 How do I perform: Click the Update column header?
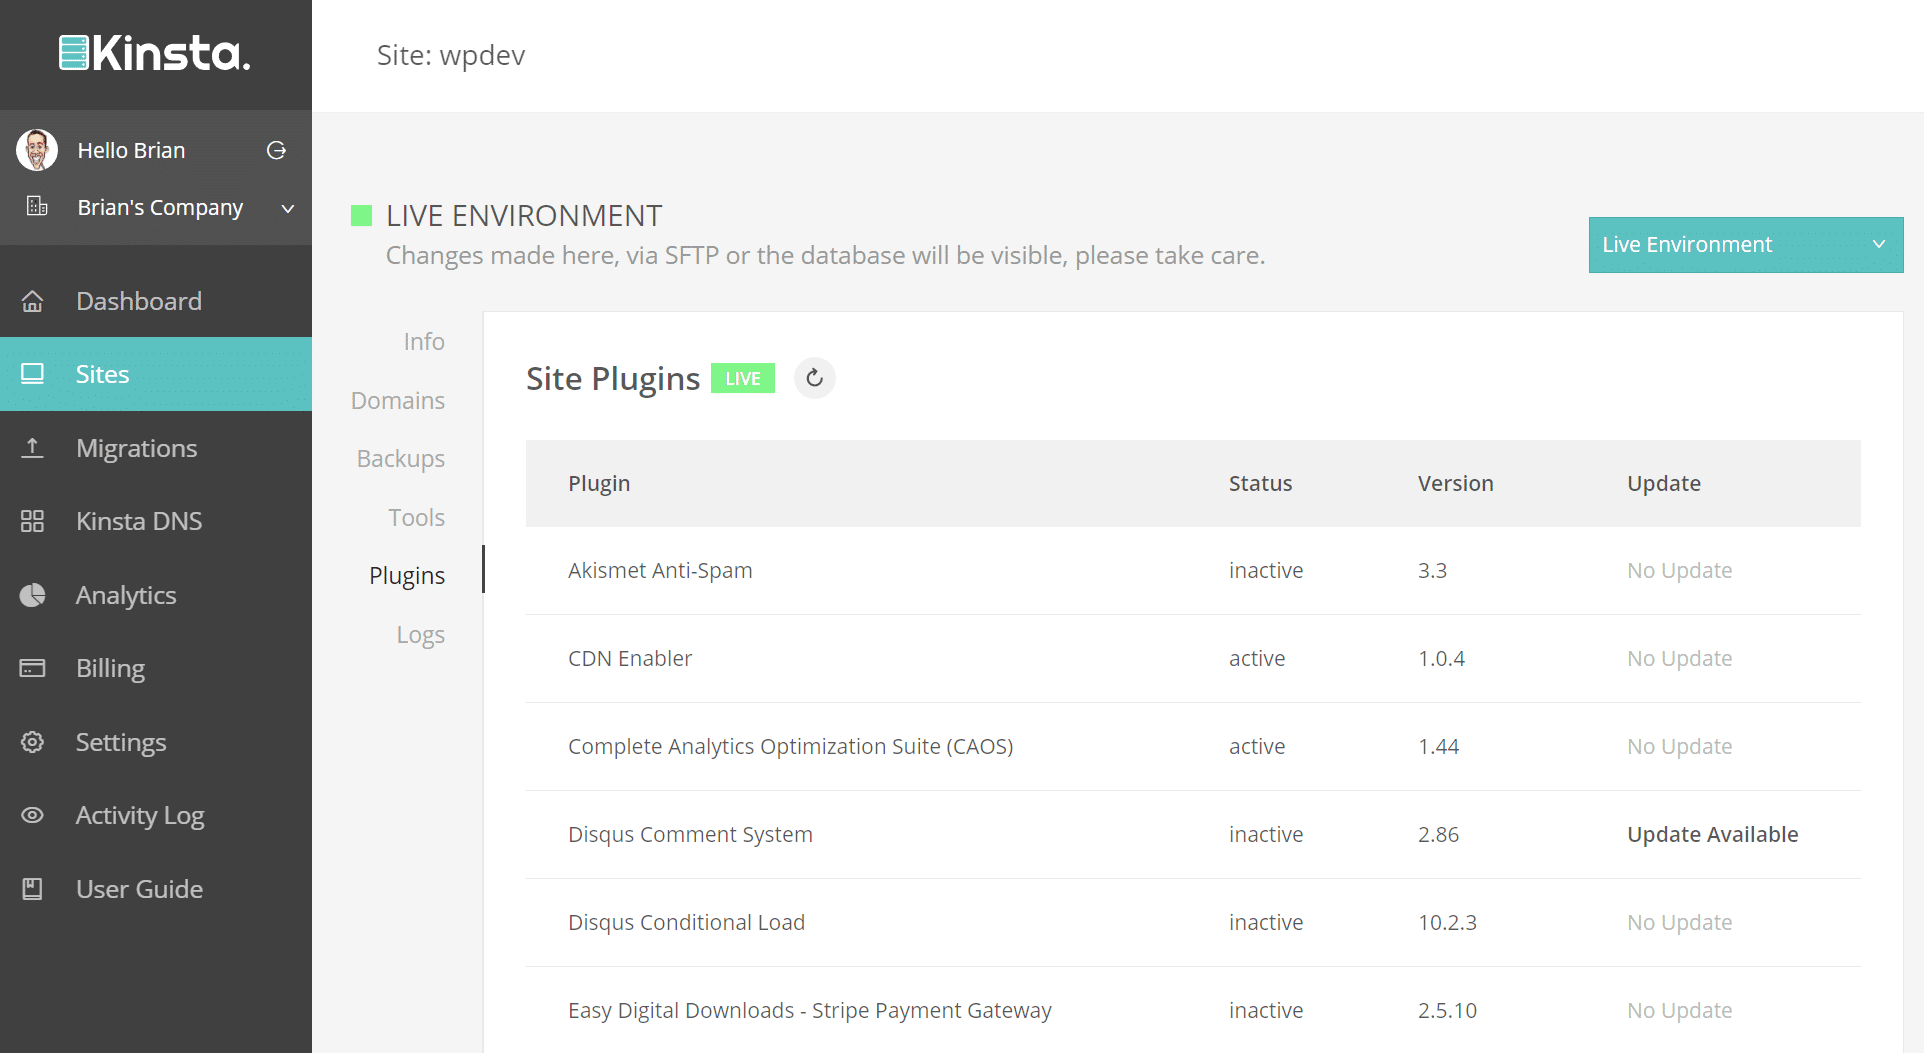(x=1663, y=483)
